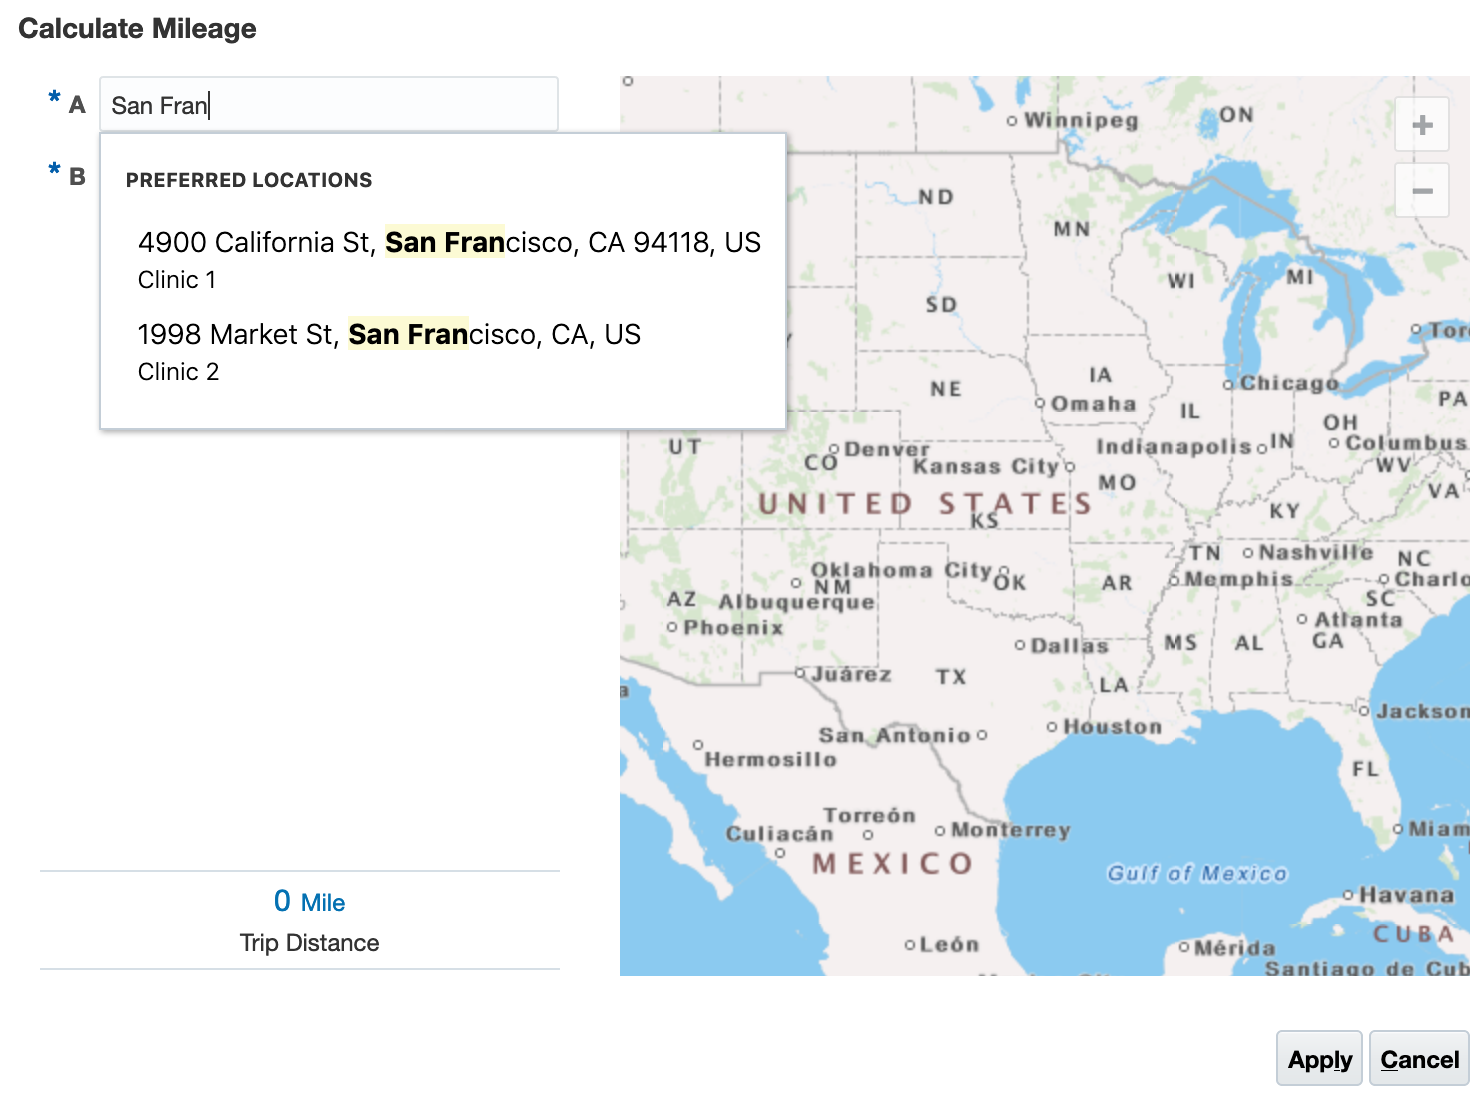This screenshot has width=1484, height=1096.
Task: Pick the Houston marker on the map
Action: tap(1052, 726)
